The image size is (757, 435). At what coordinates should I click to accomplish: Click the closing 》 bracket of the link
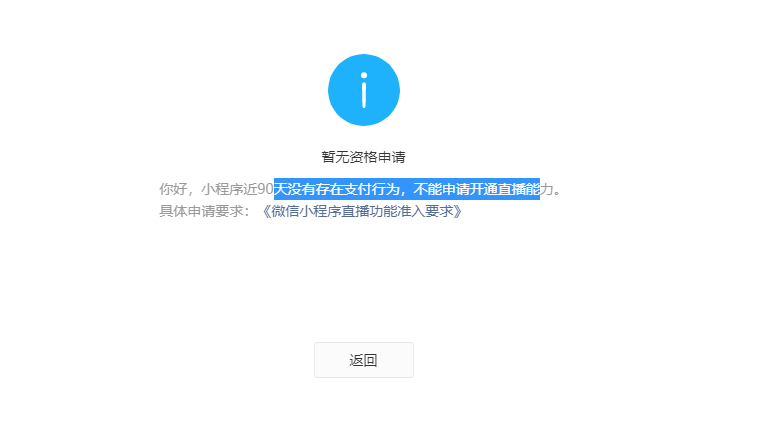459,211
